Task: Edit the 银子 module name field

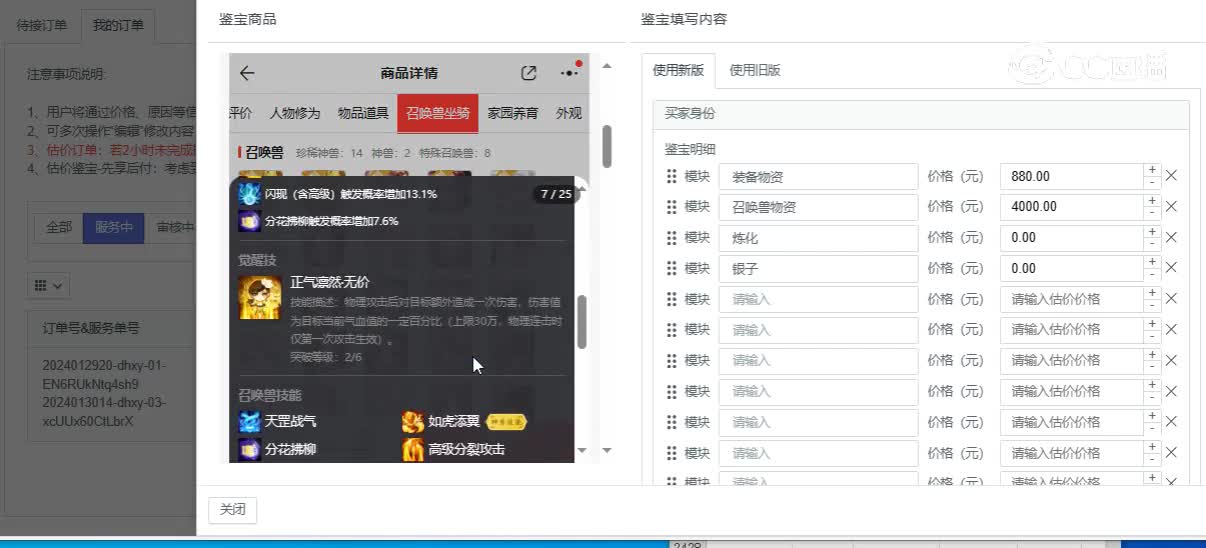Action: point(818,268)
